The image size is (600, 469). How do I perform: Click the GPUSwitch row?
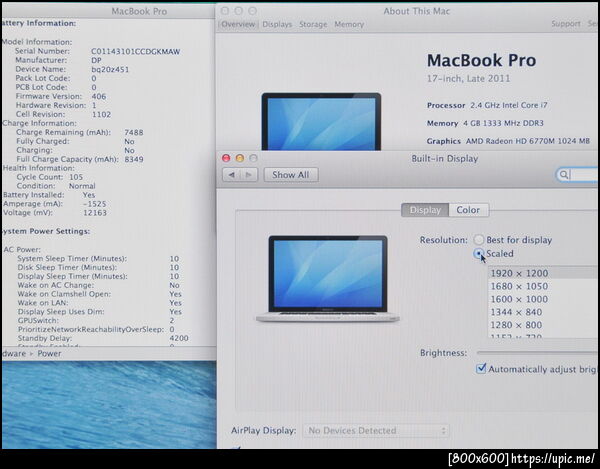point(96,321)
